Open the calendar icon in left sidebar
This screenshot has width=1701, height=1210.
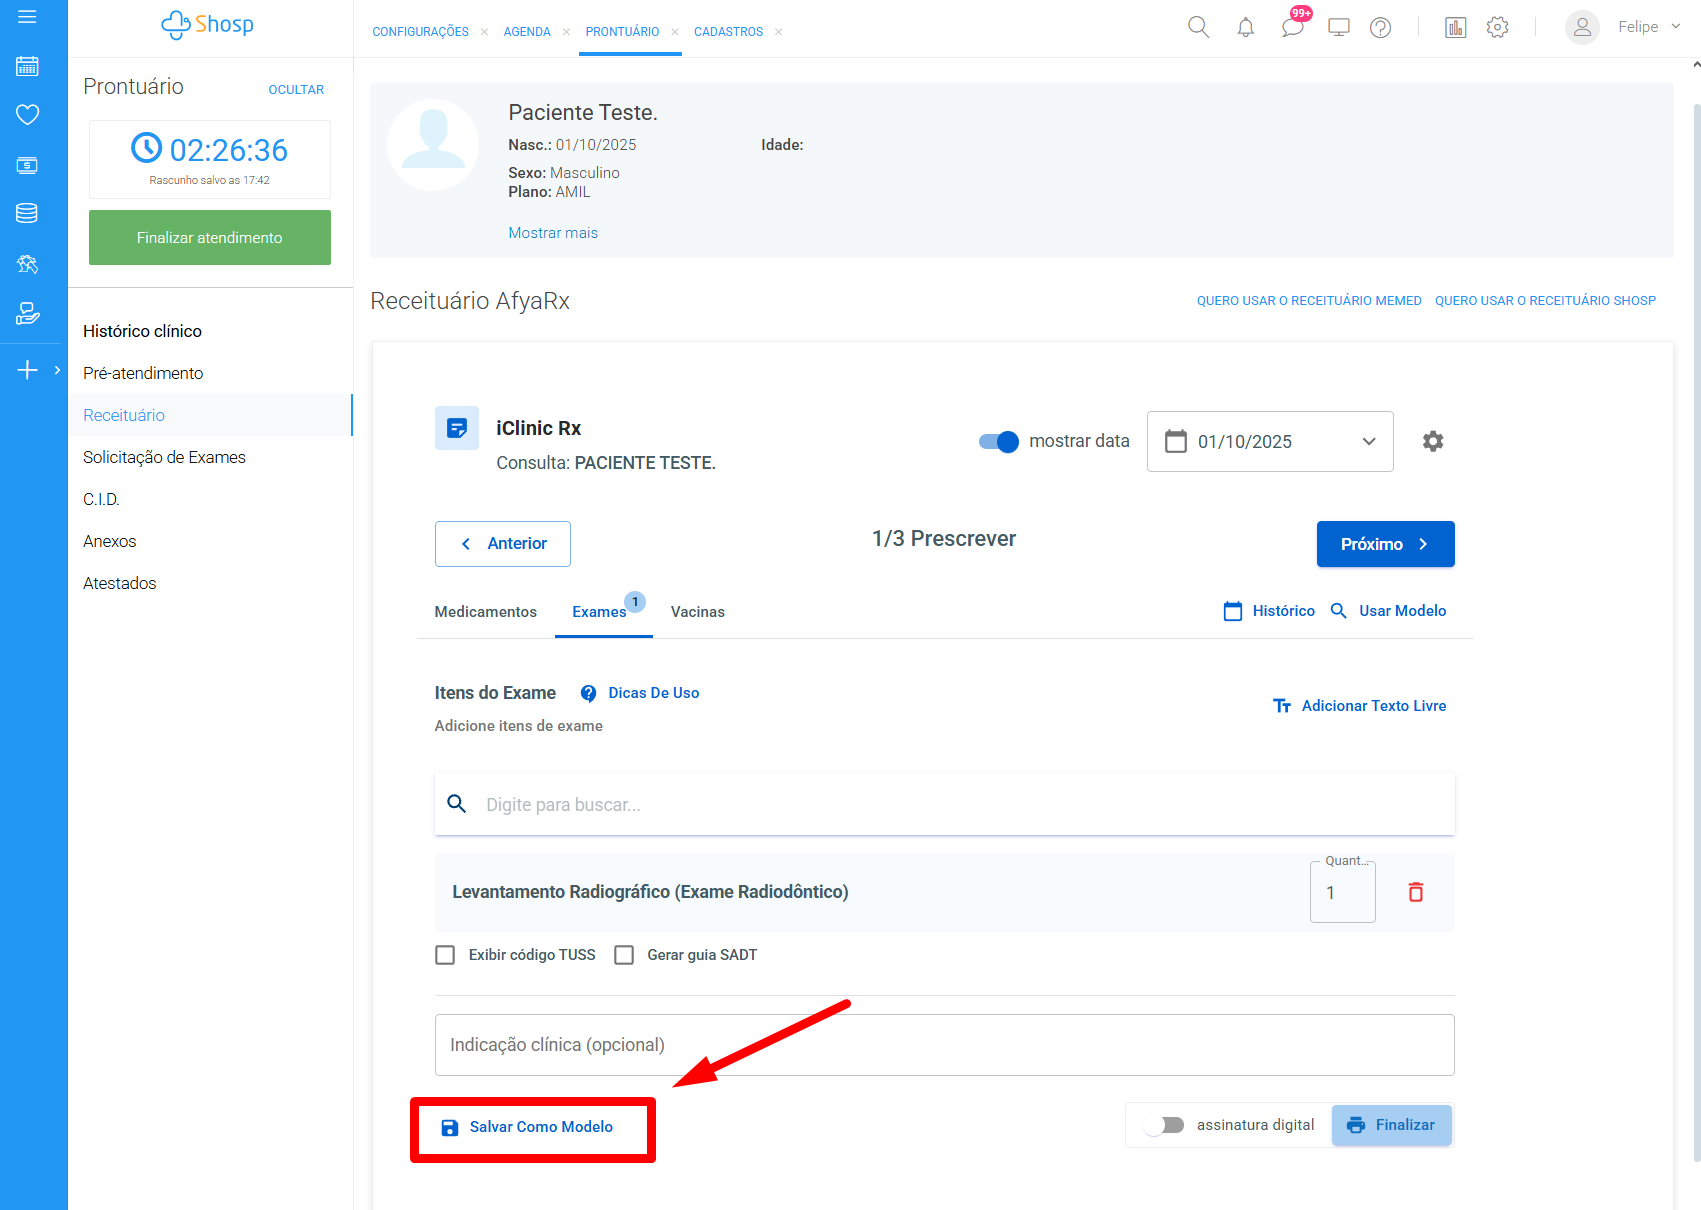[x=27, y=67]
